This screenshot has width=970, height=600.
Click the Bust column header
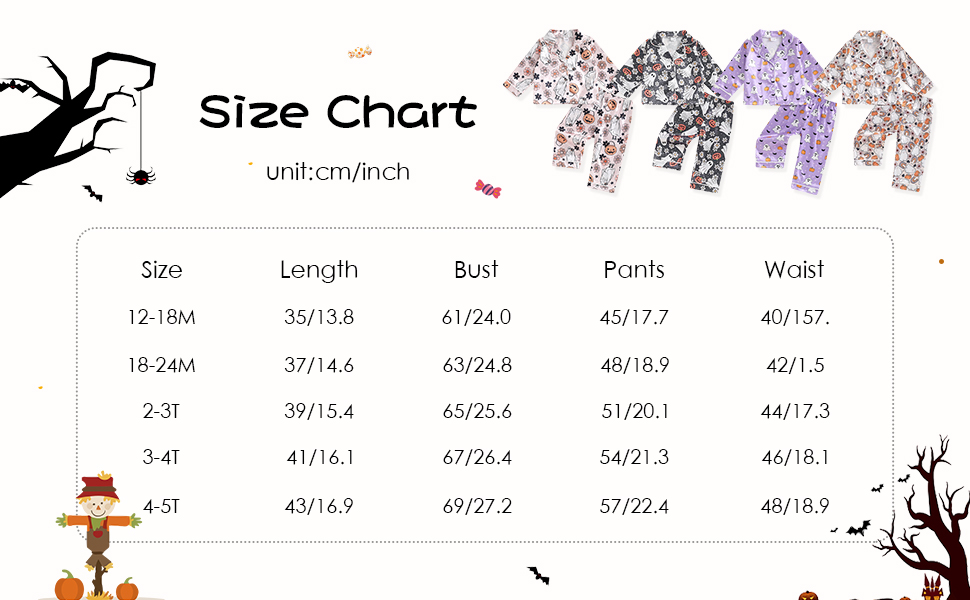[x=476, y=270]
